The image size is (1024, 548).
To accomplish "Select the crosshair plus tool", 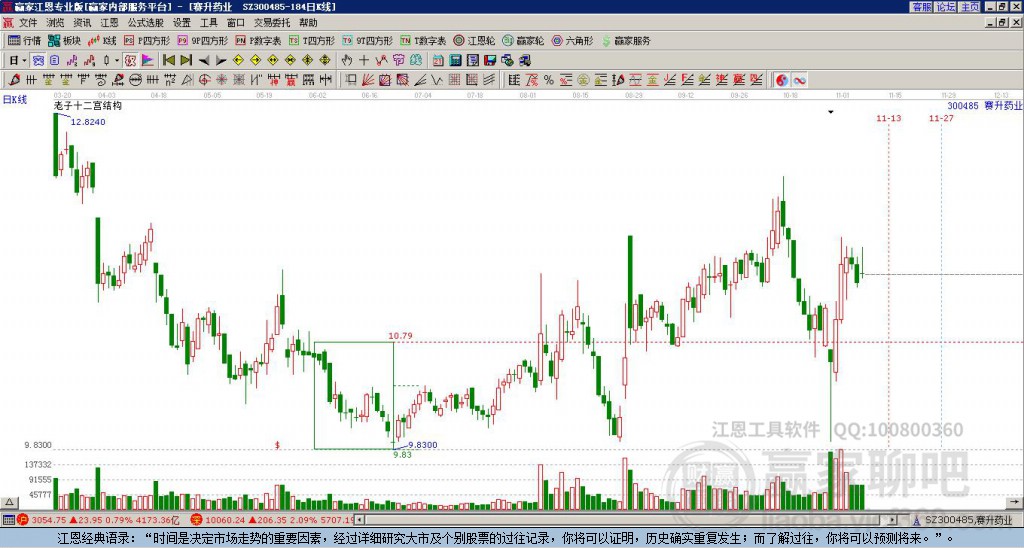I will coord(364,61).
